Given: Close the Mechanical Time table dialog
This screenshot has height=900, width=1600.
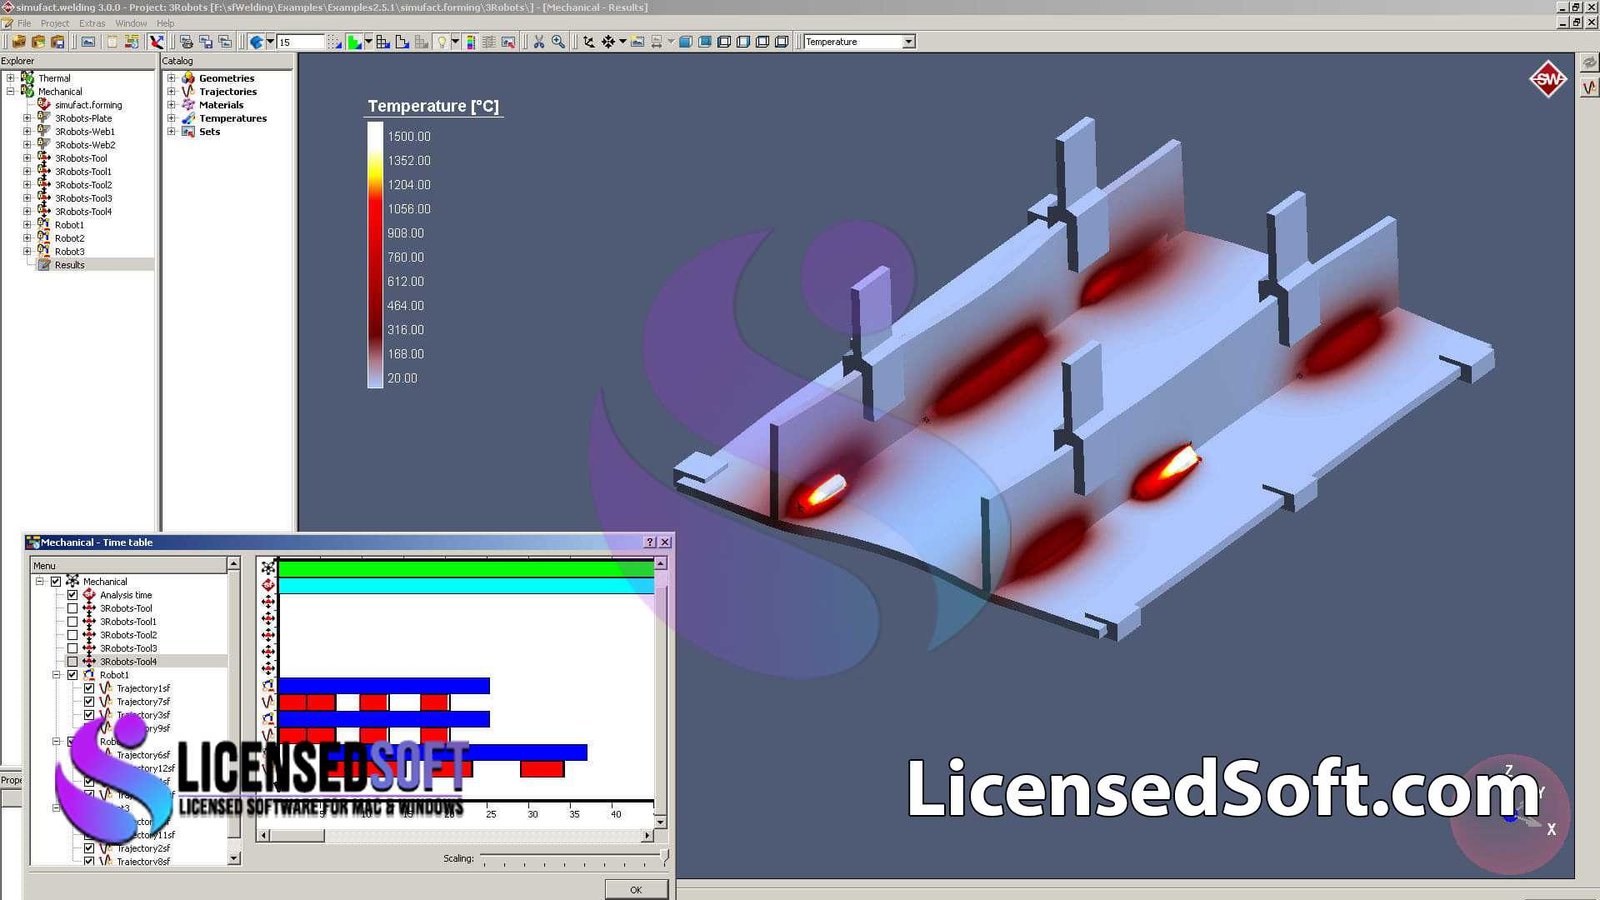Looking at the screenshot, I should pos(665,542).
